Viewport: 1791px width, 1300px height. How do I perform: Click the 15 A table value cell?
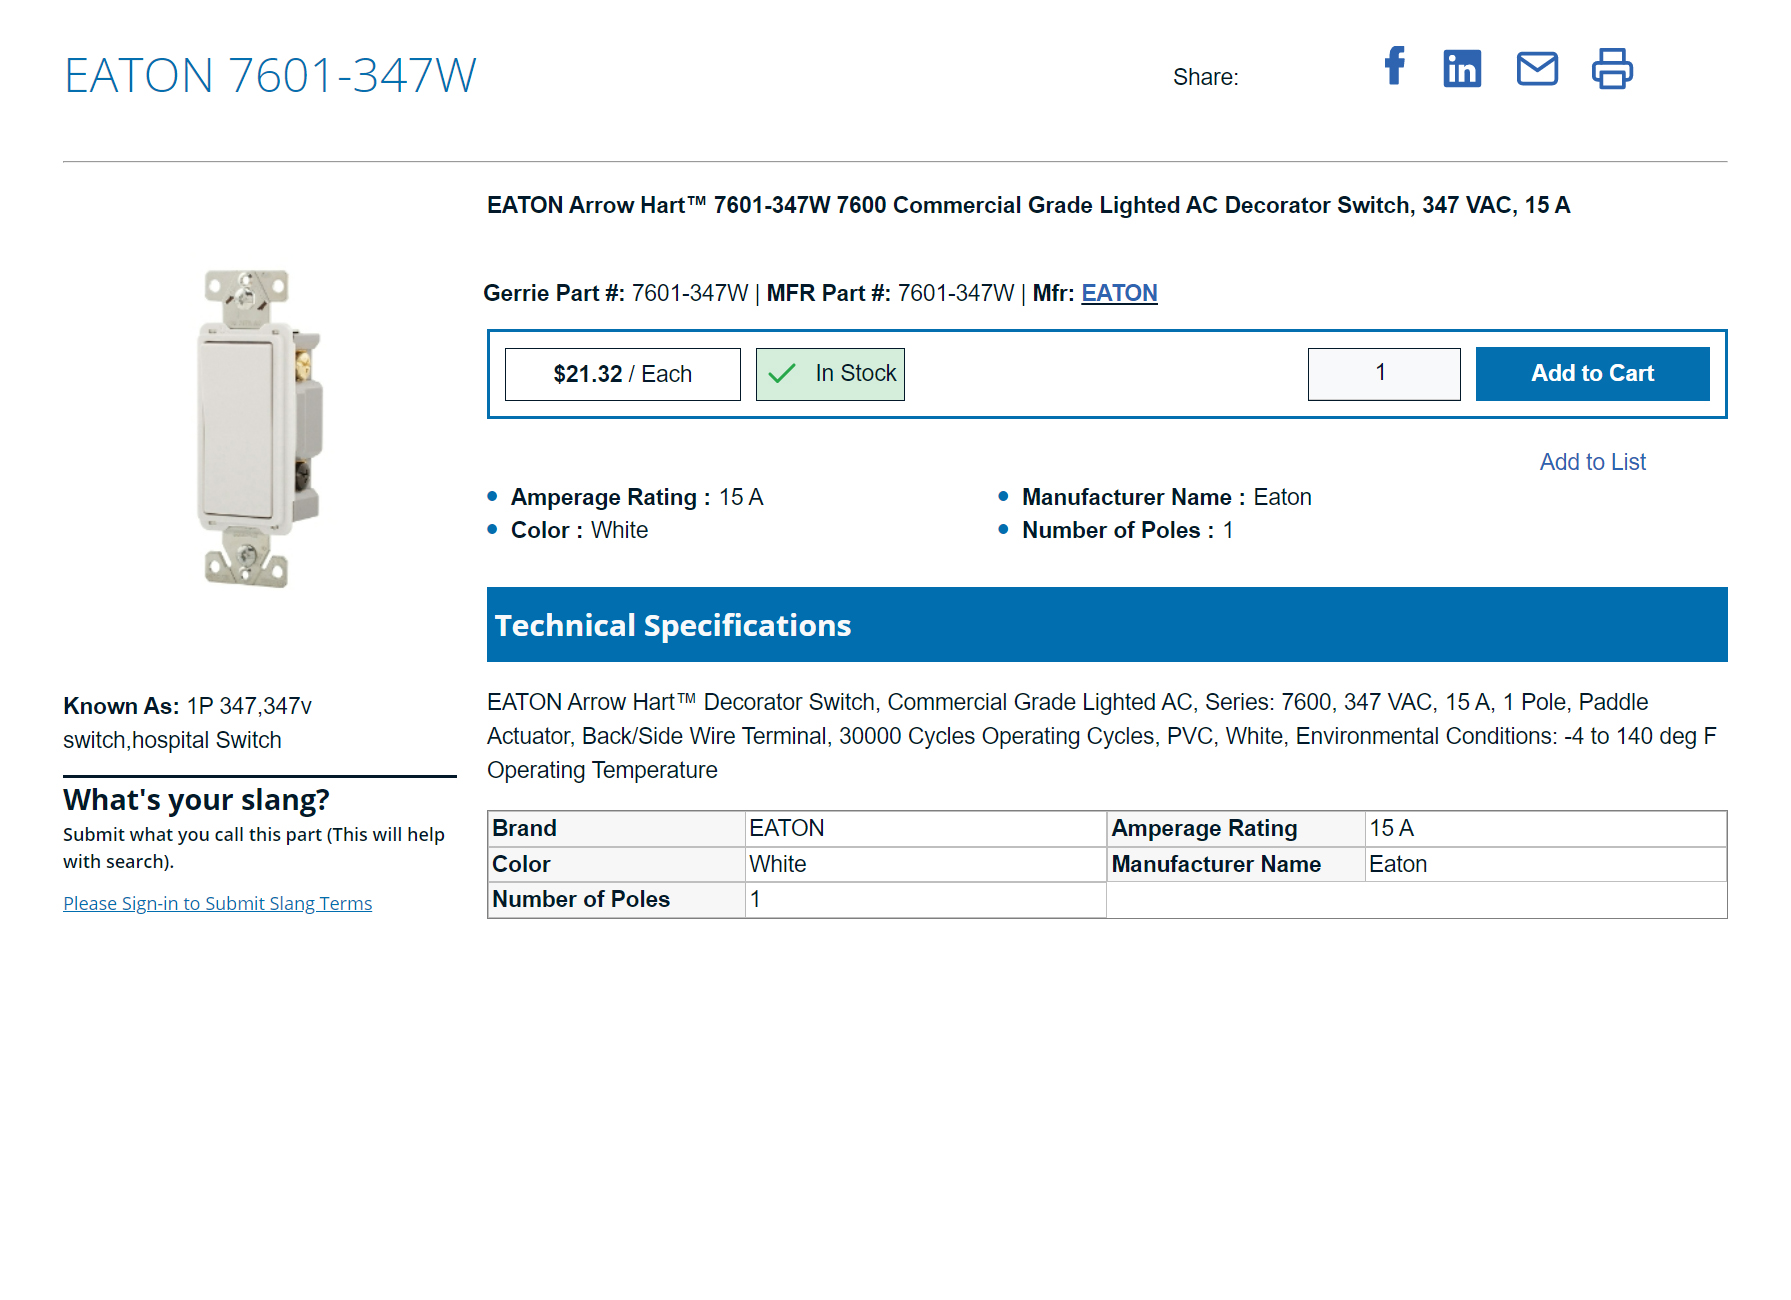coord(1545,828)
